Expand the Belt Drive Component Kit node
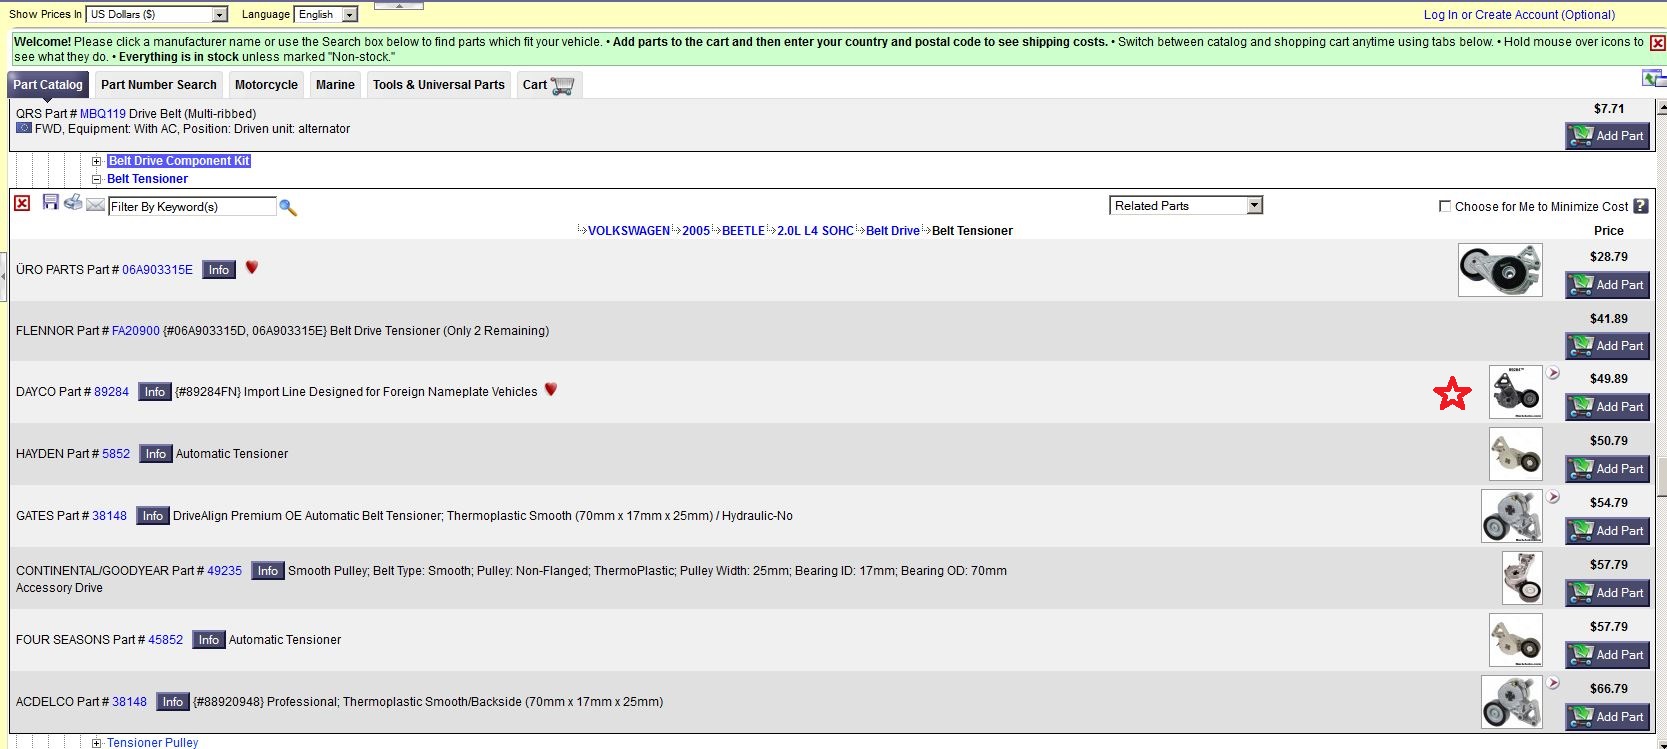This screenshot has height=749, width=1667. pos(97,161)
